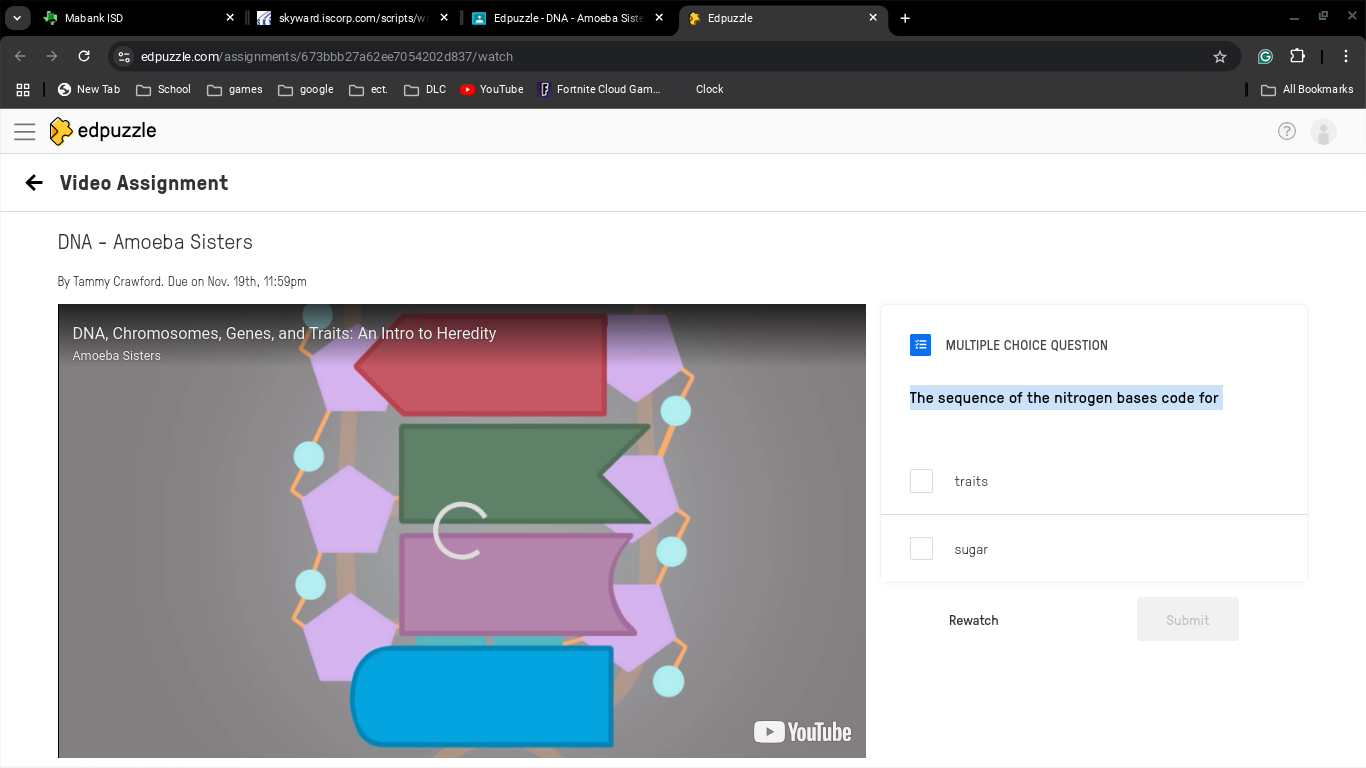Click browser forward arrow
The height and width of the screenshot is (768, 1366).
tap(52, 57)
